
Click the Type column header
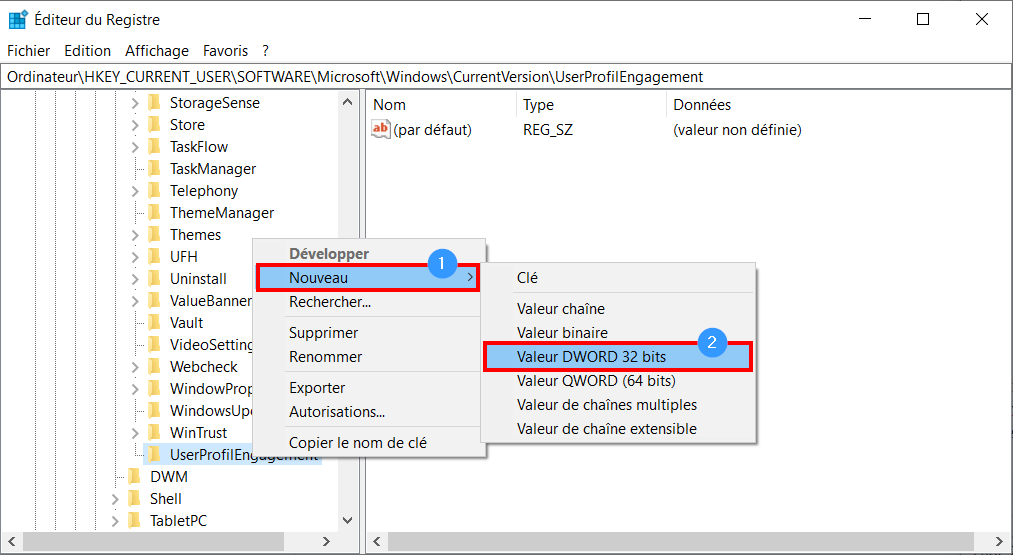click(x=592, y=105)
